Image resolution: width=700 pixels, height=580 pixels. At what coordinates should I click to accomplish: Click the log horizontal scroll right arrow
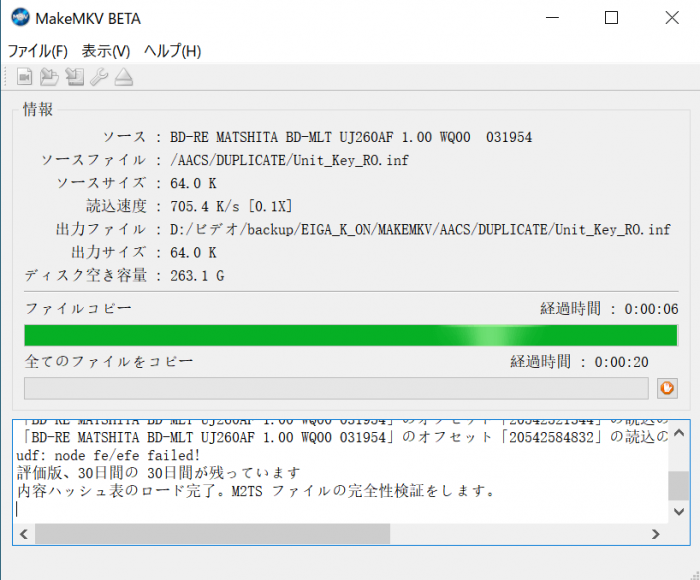coord(655,534)
